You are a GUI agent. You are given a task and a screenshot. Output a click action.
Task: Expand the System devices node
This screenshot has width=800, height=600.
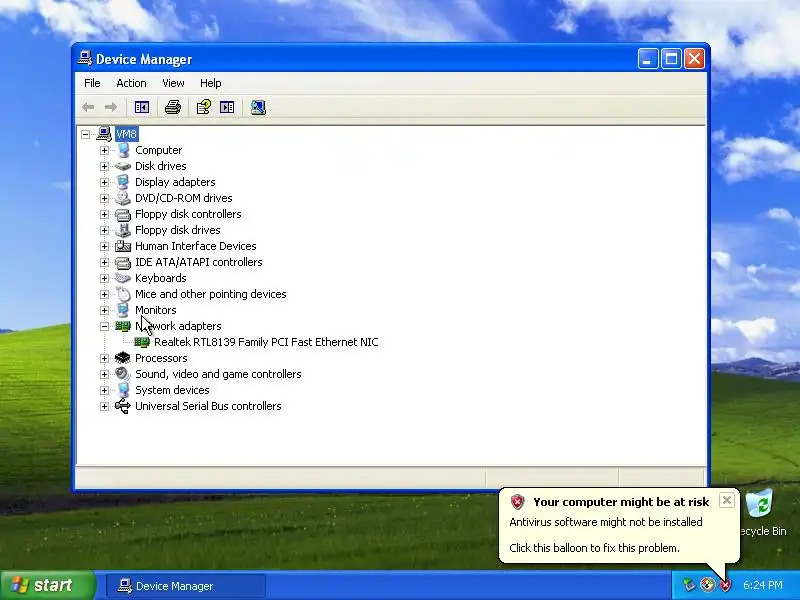pos(105,390)
